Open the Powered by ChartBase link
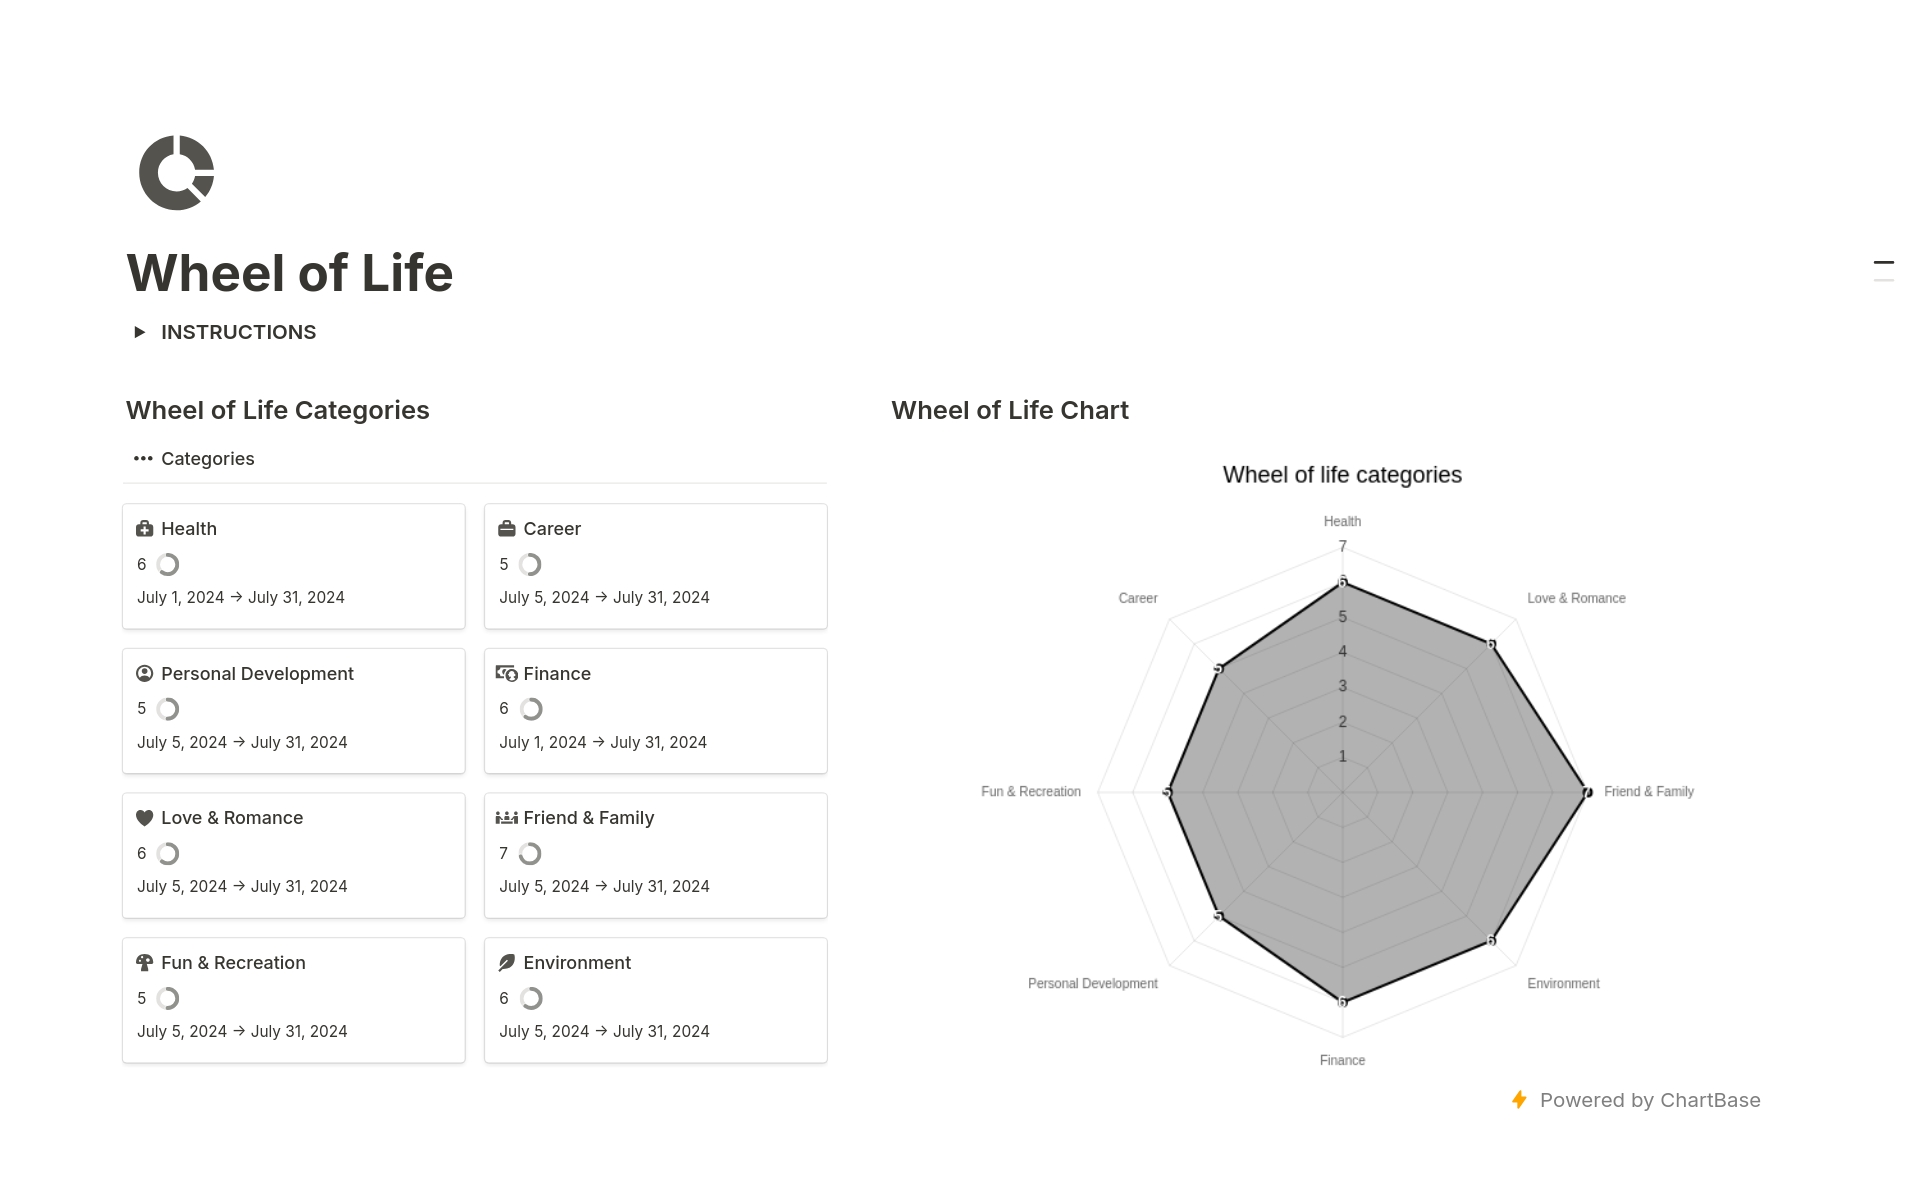1920x1199 pixels. pos(1649,1100)
